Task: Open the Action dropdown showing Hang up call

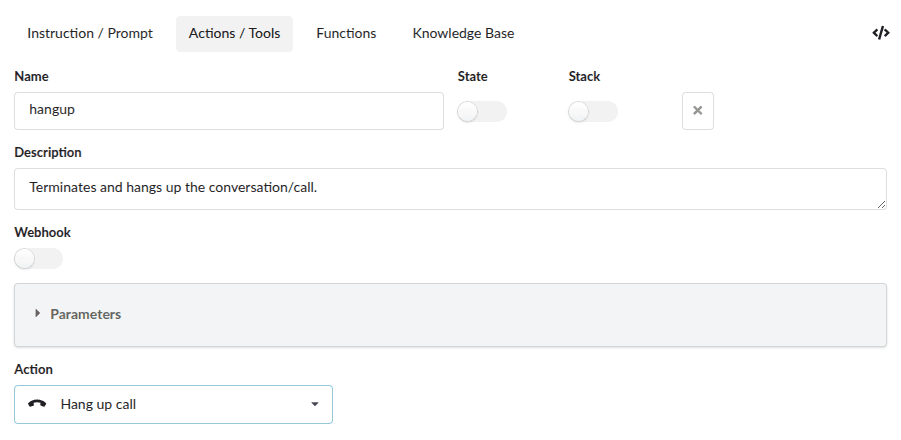Action: [x=173, y=404]
